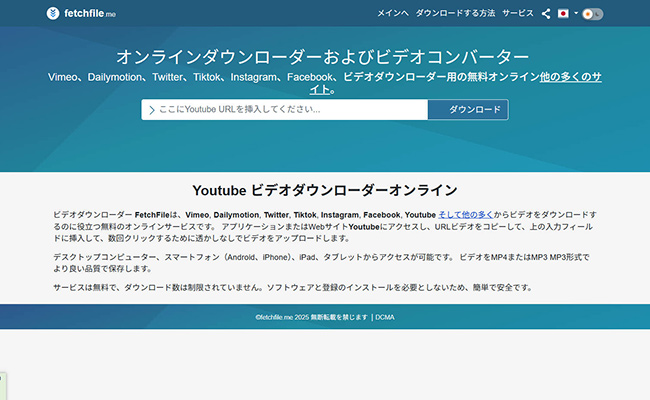Click Youtube ビデオダウンローダーオンライン heading
Screen dimensions: 650x400
pos(325,190)
